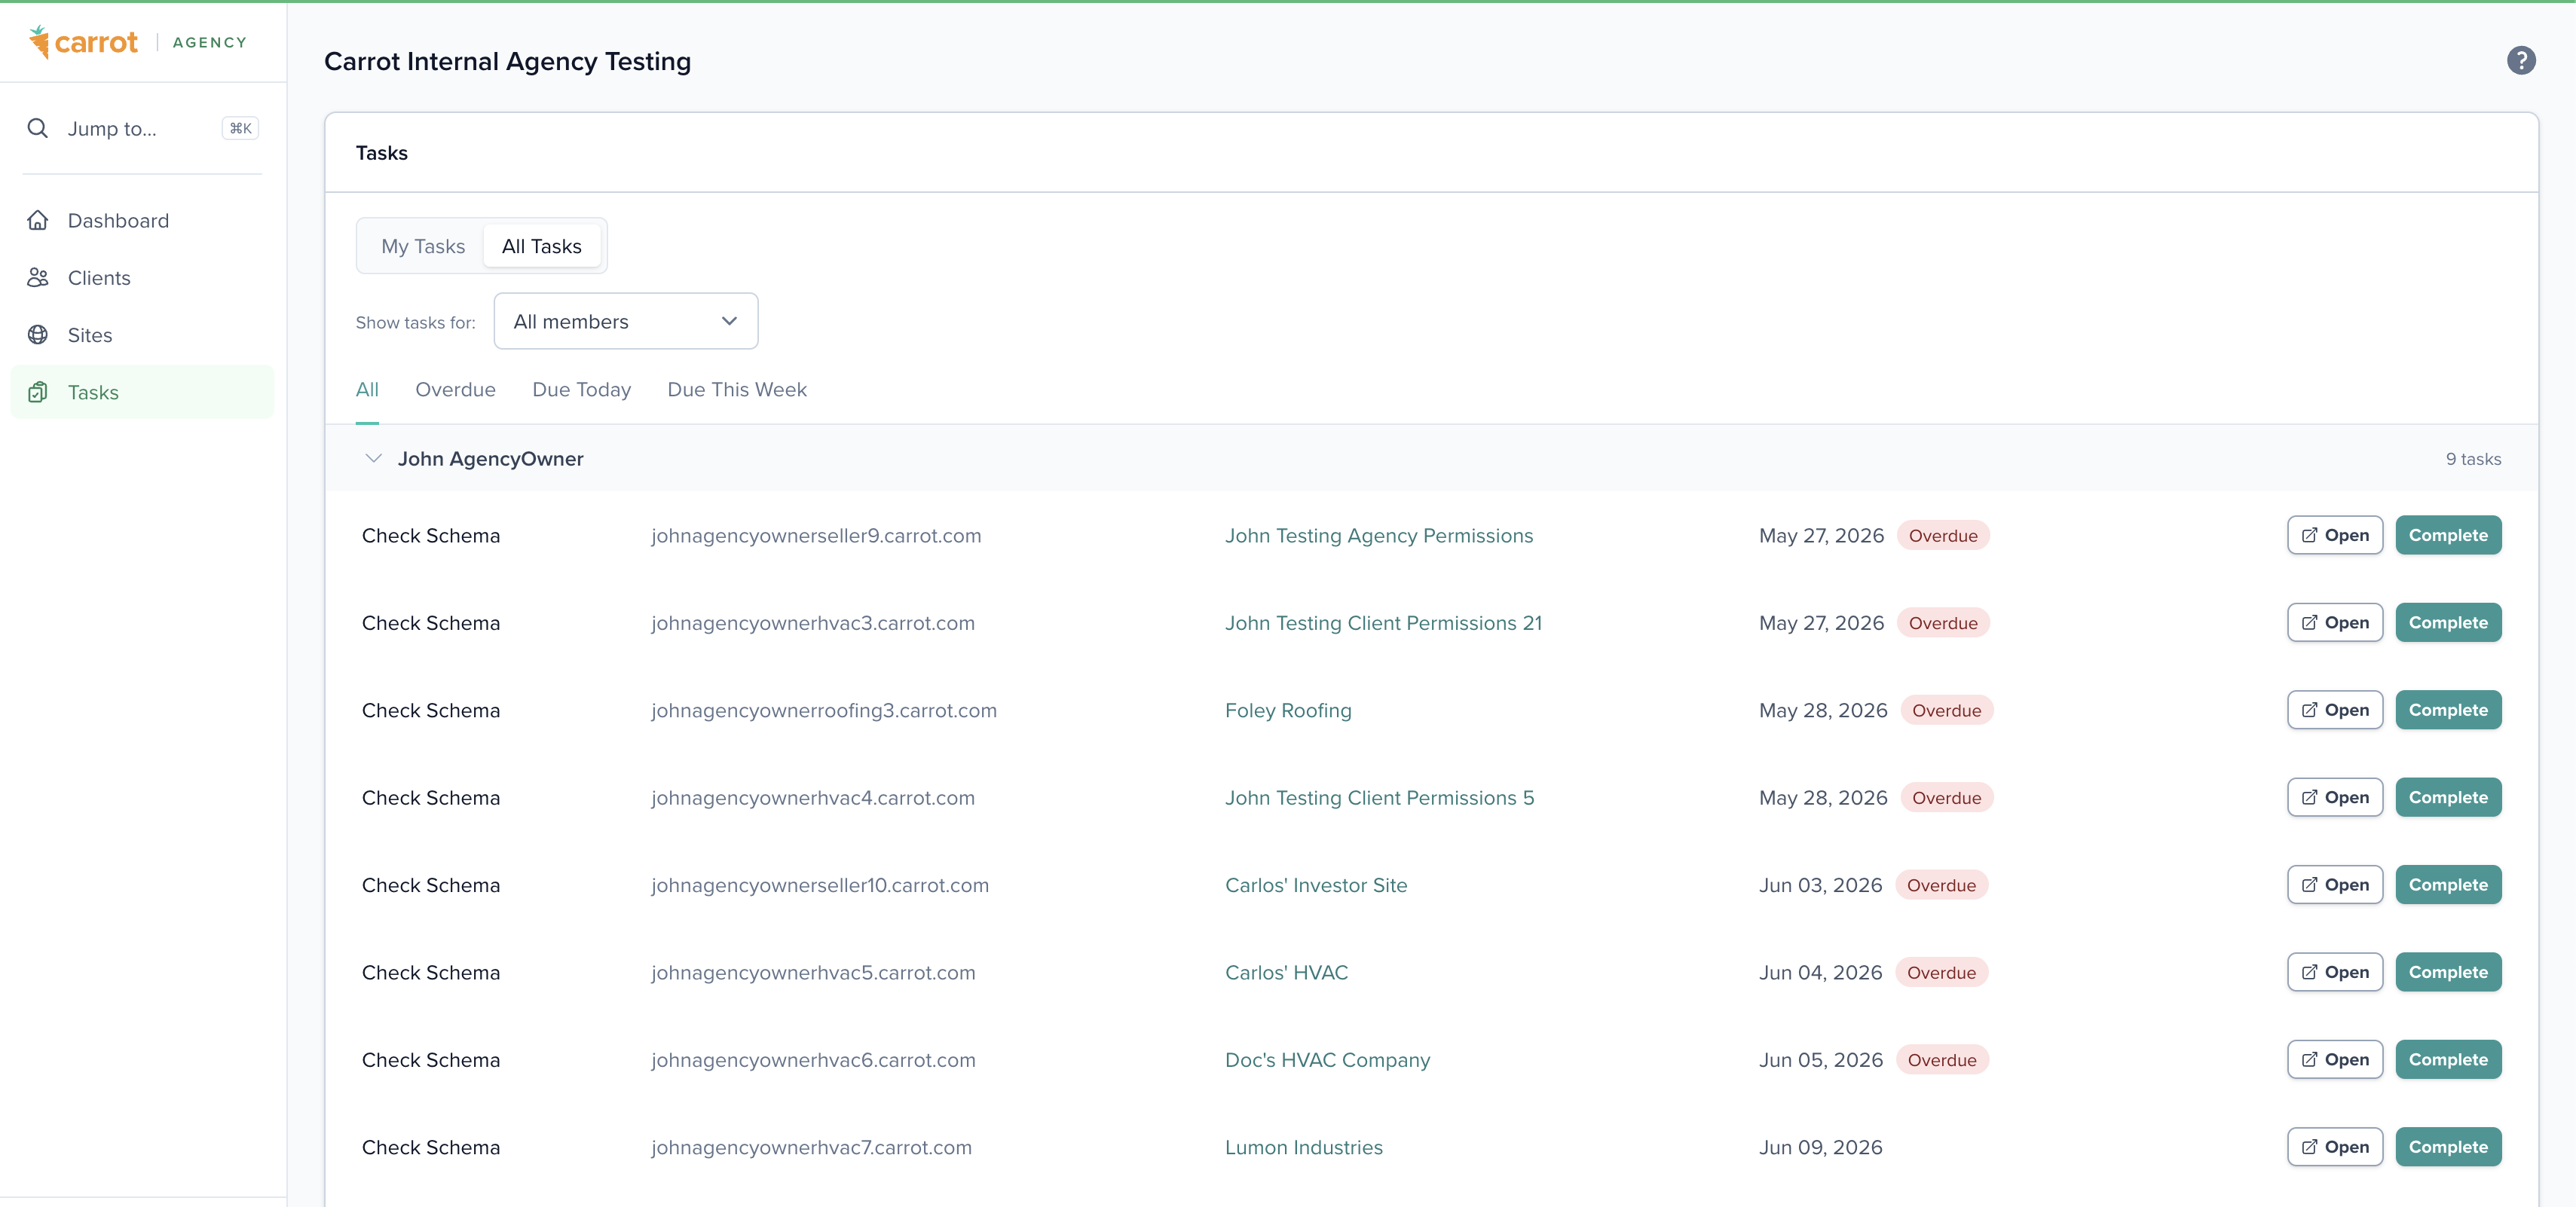Click the Tasks clipboard icon

(x=38, y=392)
